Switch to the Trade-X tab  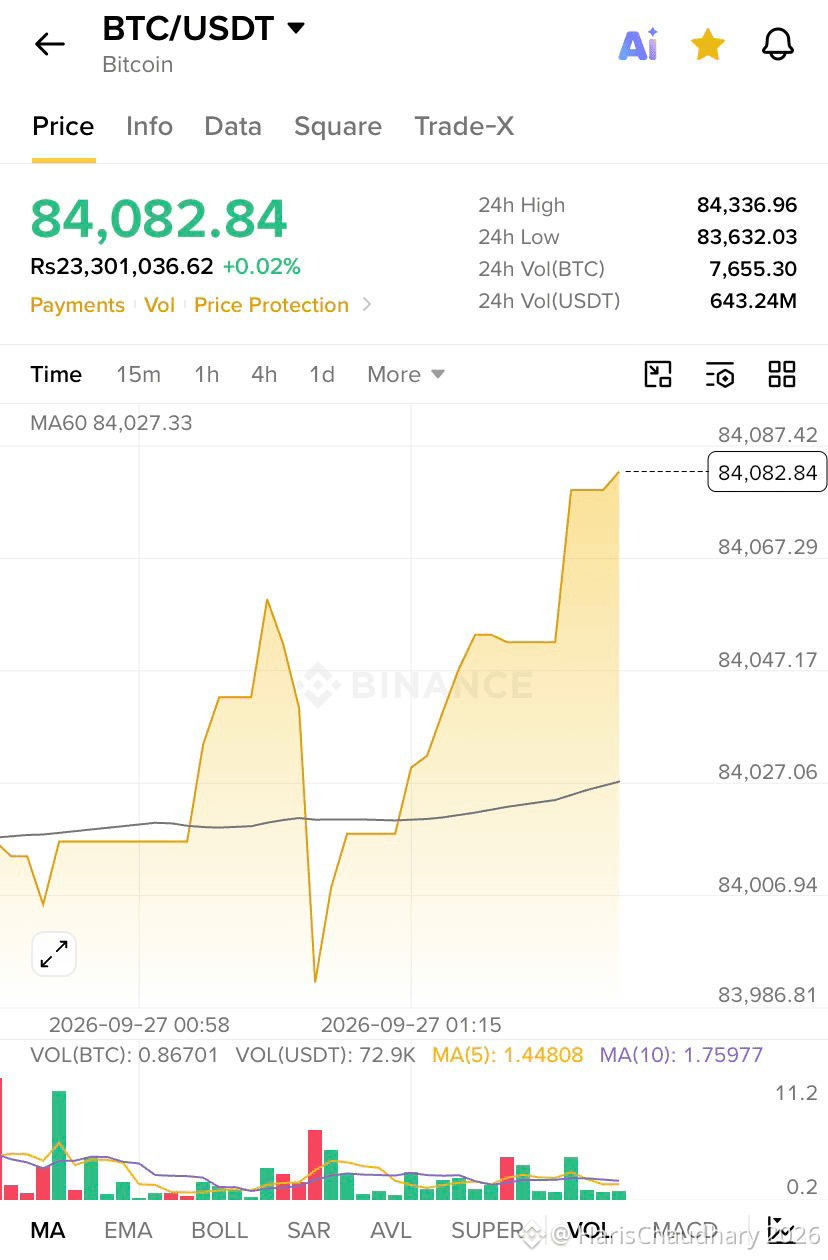point(464,126)
